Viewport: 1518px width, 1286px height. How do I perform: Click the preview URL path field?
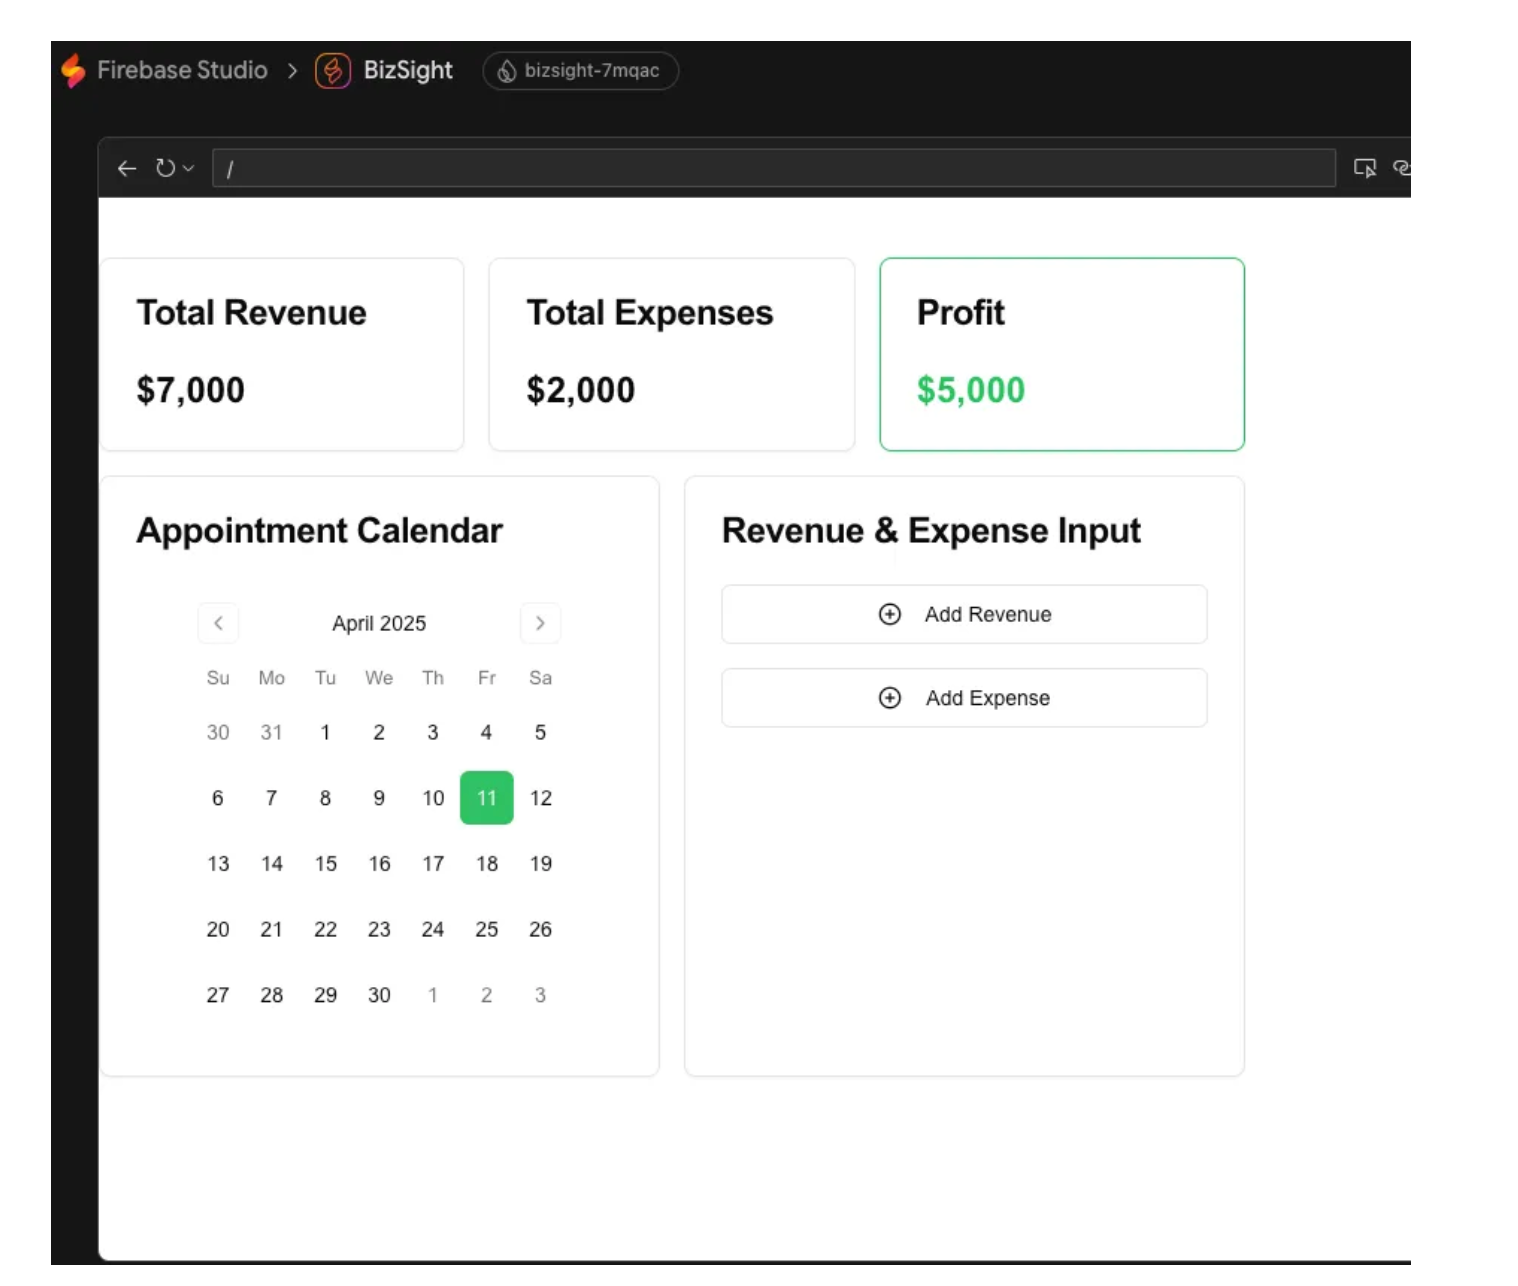click(773, 168)
